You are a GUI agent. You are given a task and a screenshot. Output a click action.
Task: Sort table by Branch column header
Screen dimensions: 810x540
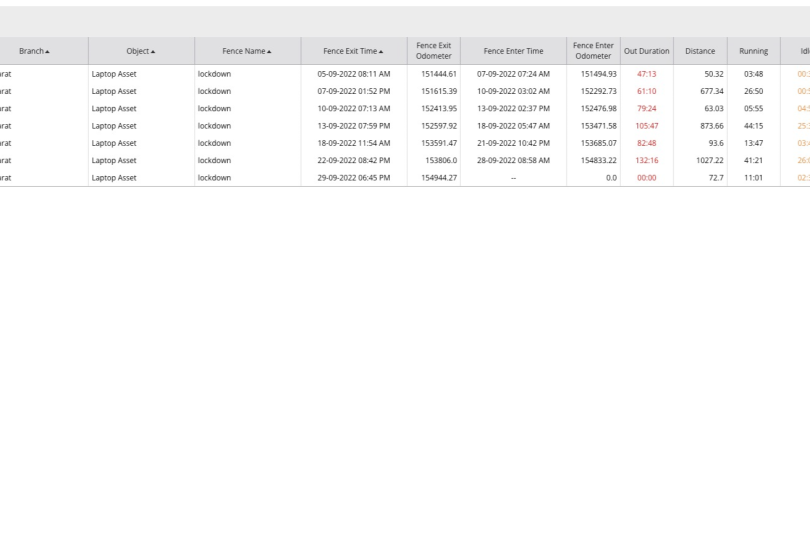(34, 51)
